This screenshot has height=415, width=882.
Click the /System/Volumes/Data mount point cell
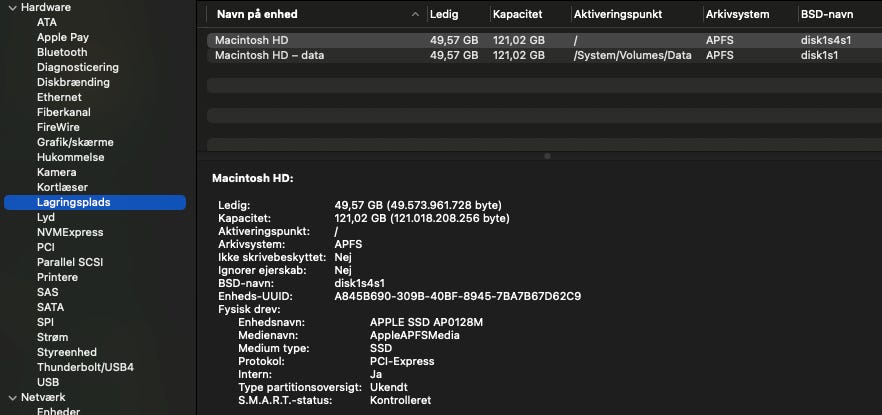click(x=632, y=55)
